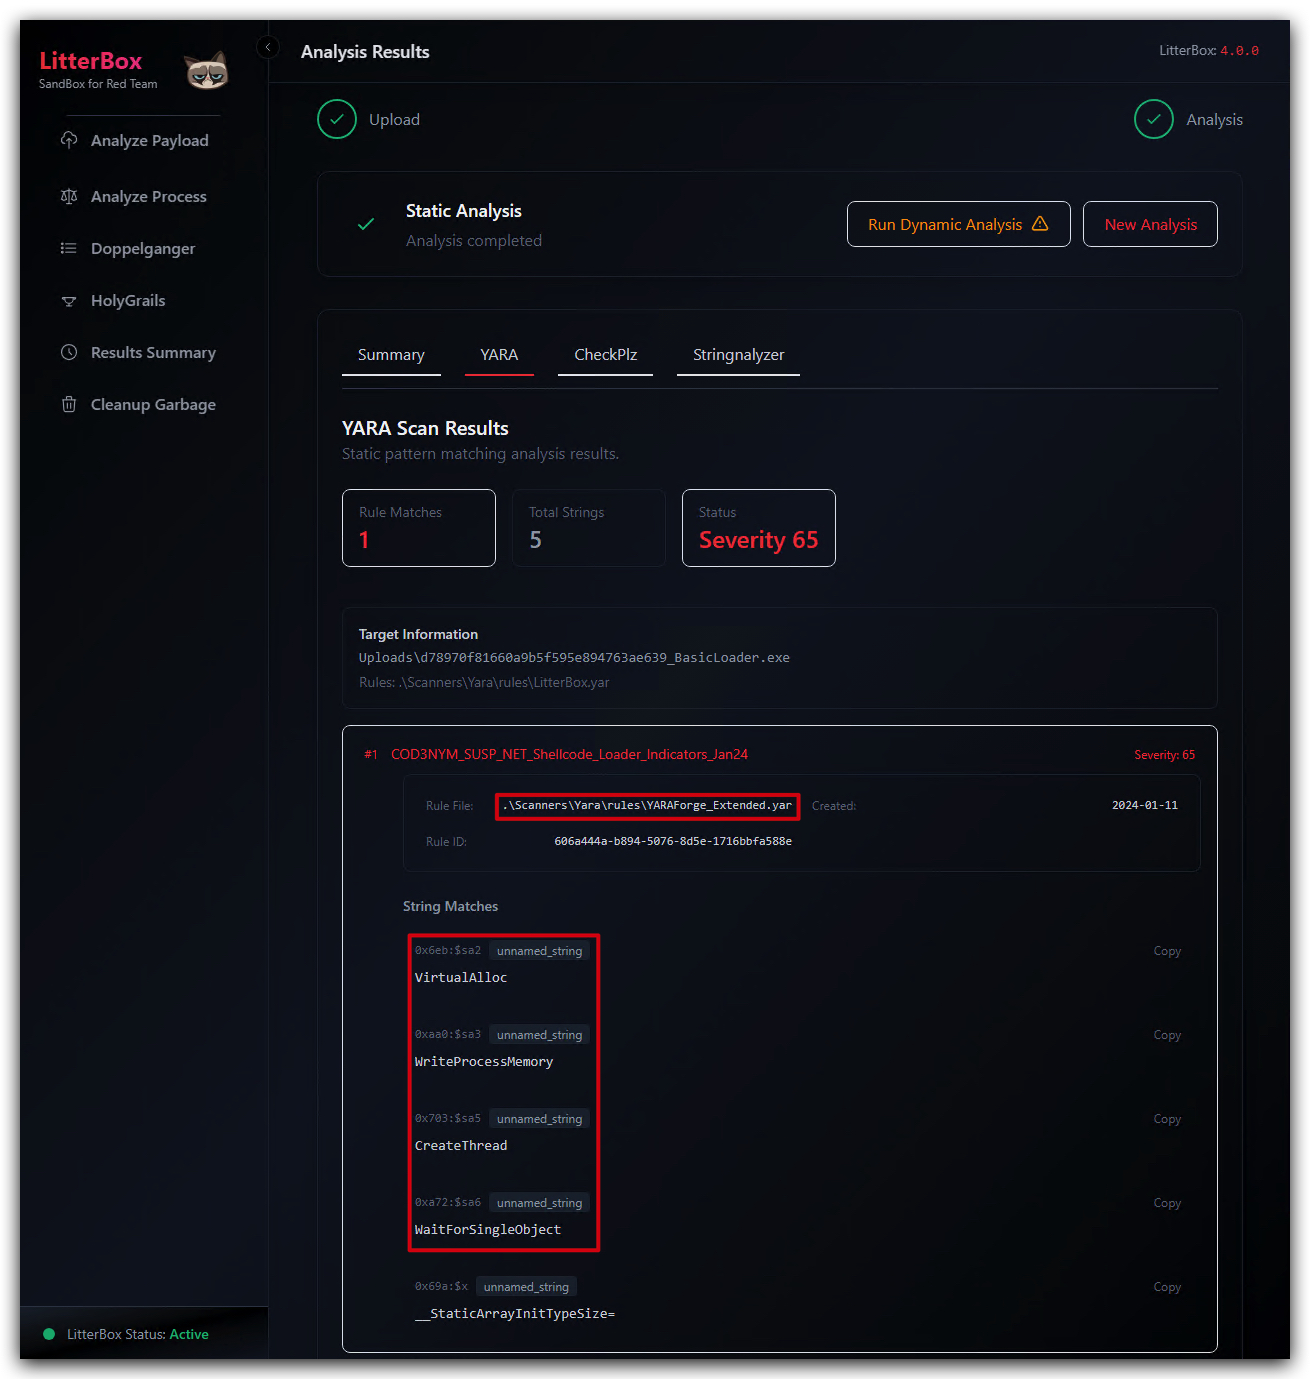The image size is (1310, 1379).
Task: Click the HolyGrails icon in sidebar
Action: [x=69, y=301]
